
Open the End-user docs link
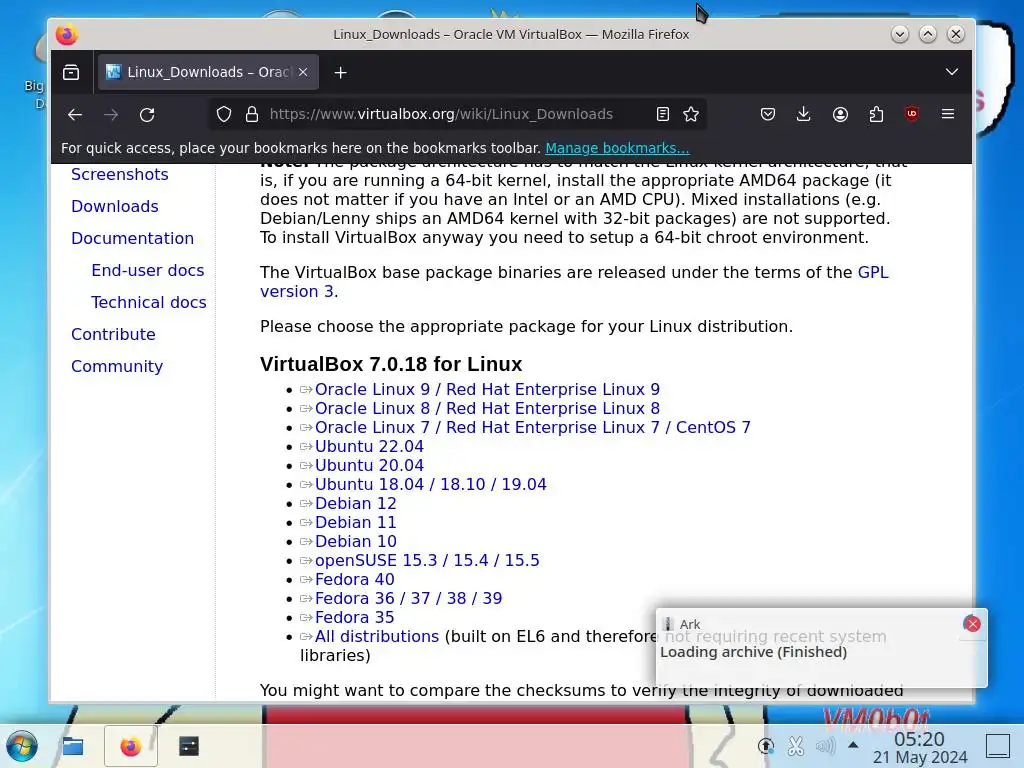148,270
